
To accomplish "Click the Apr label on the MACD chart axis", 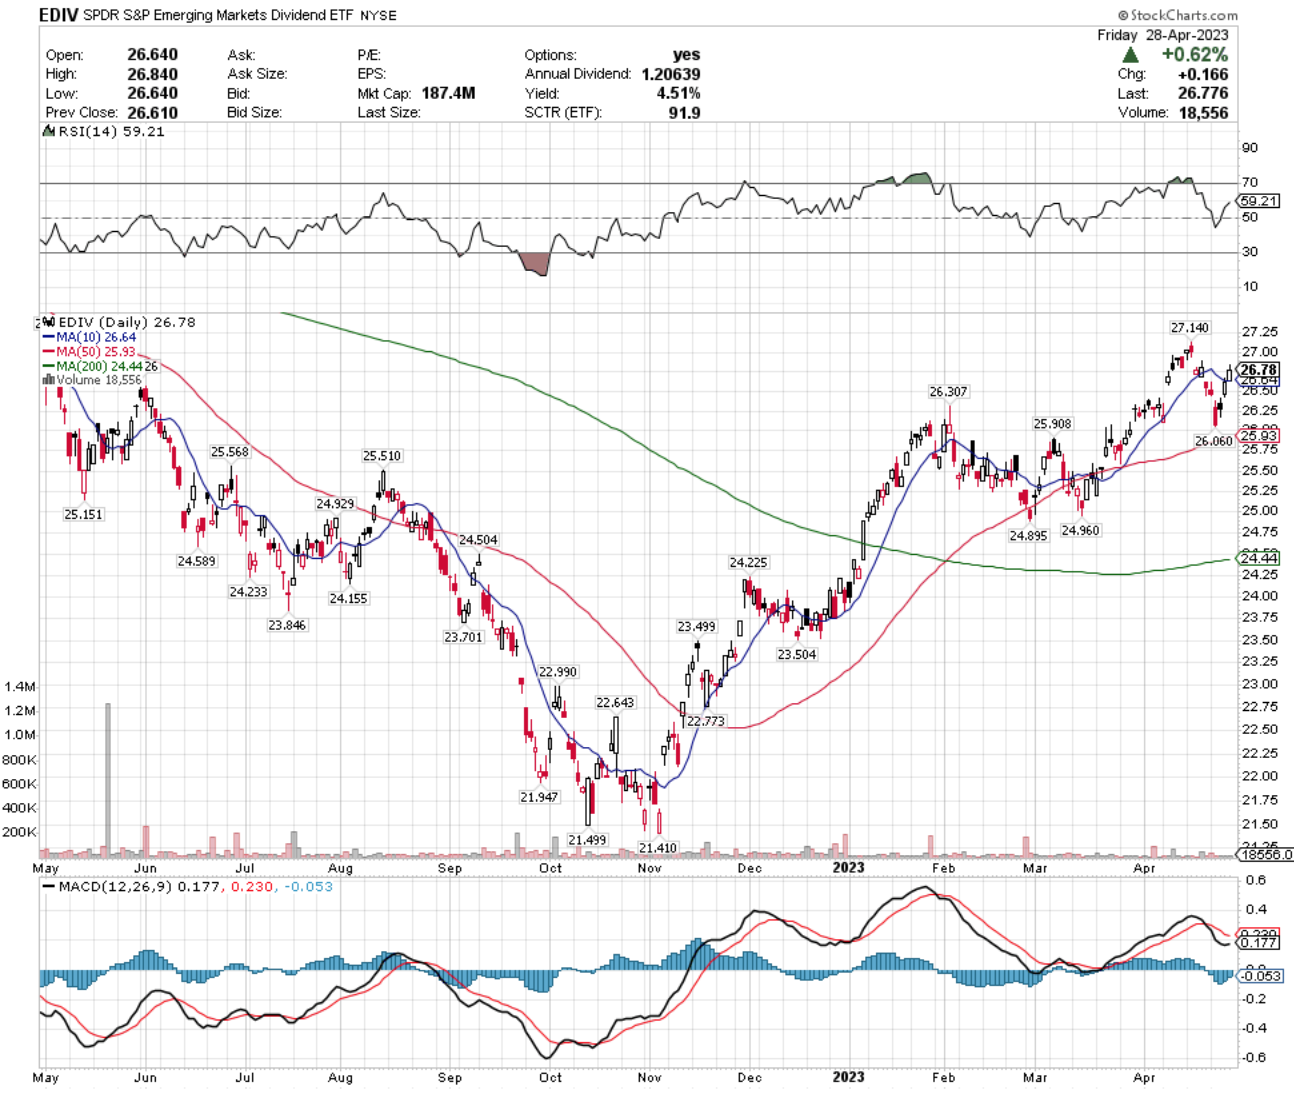I will pos(1145,1077).
